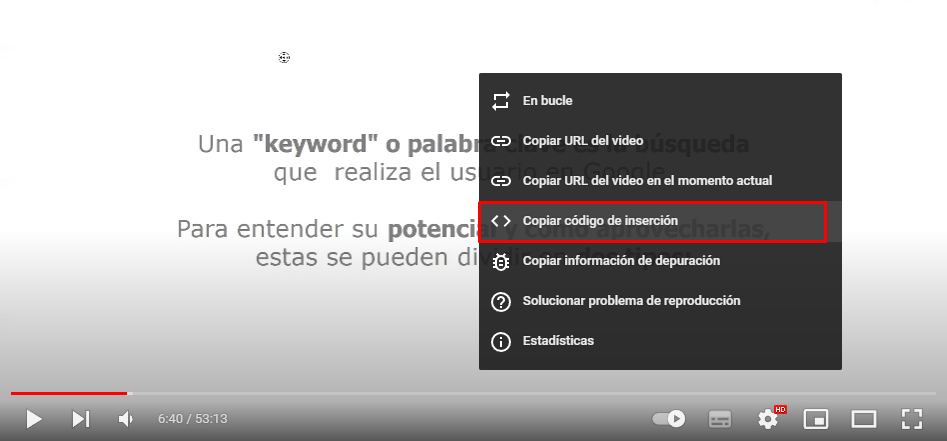Click the Play button in player controls

click(x=34, y=419)
